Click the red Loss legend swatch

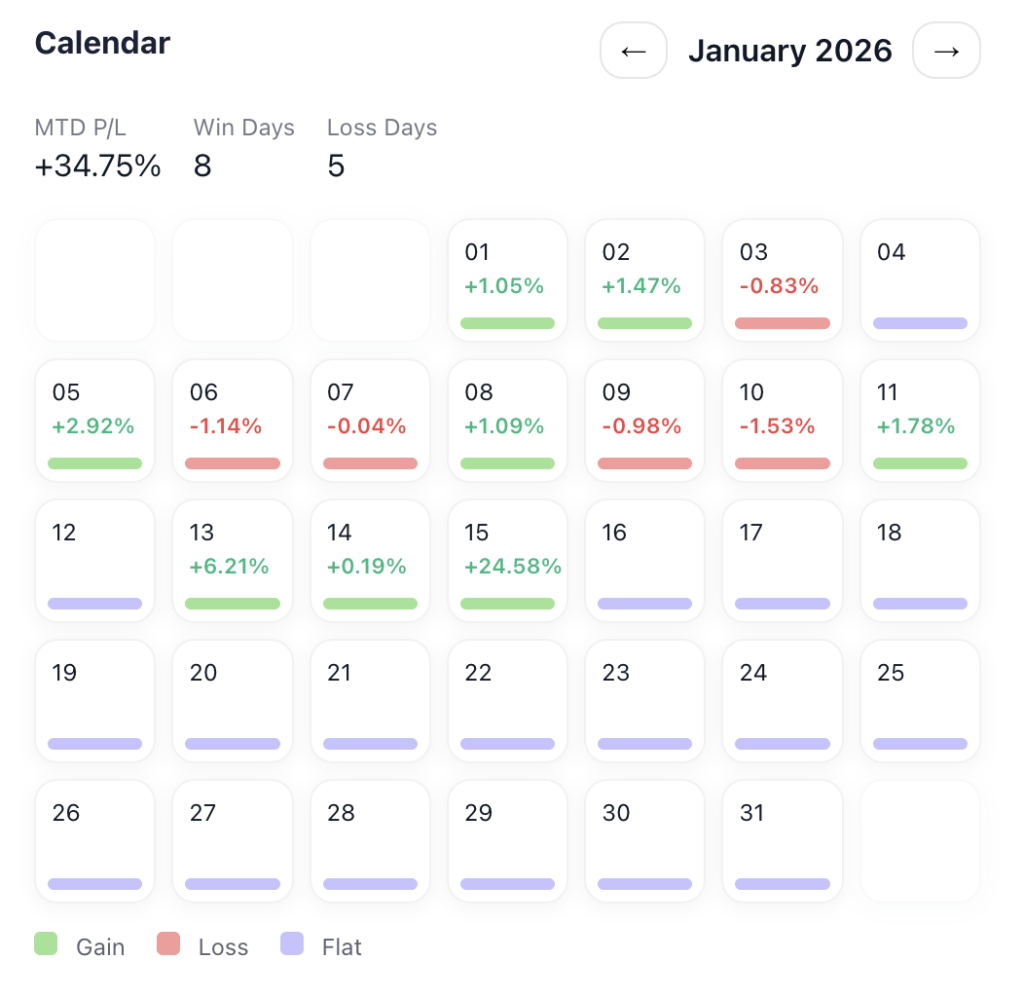pos(168,943)
